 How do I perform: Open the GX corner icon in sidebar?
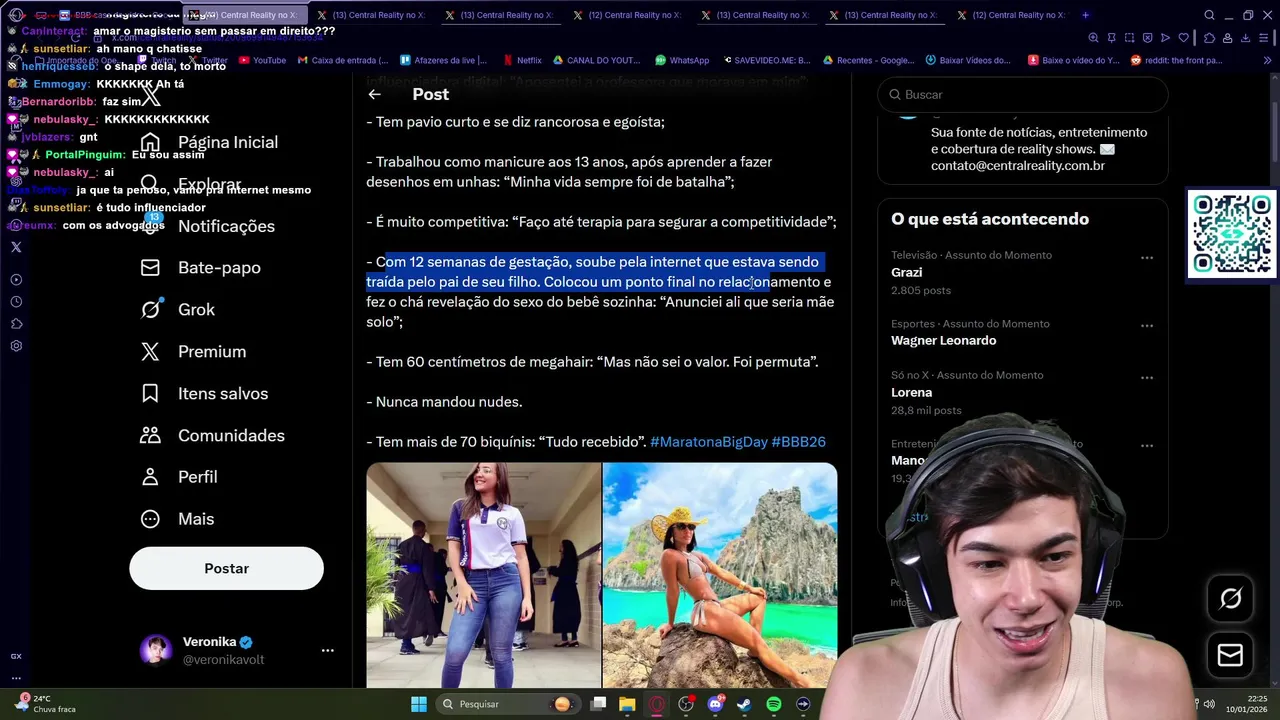coord(16,656)
